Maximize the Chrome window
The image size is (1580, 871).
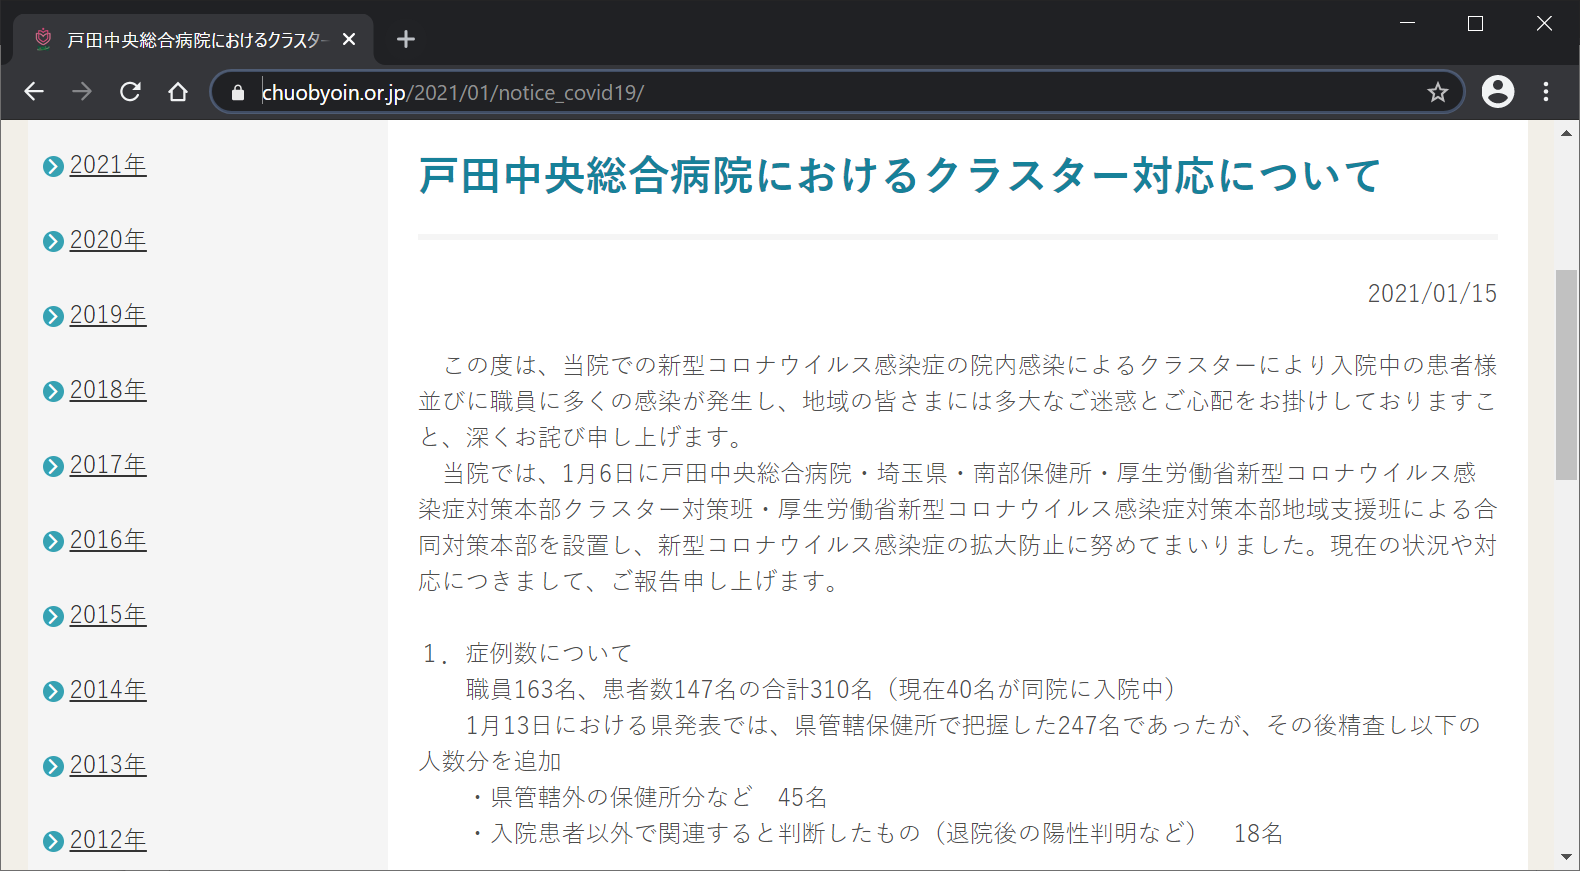(1475, 24)
